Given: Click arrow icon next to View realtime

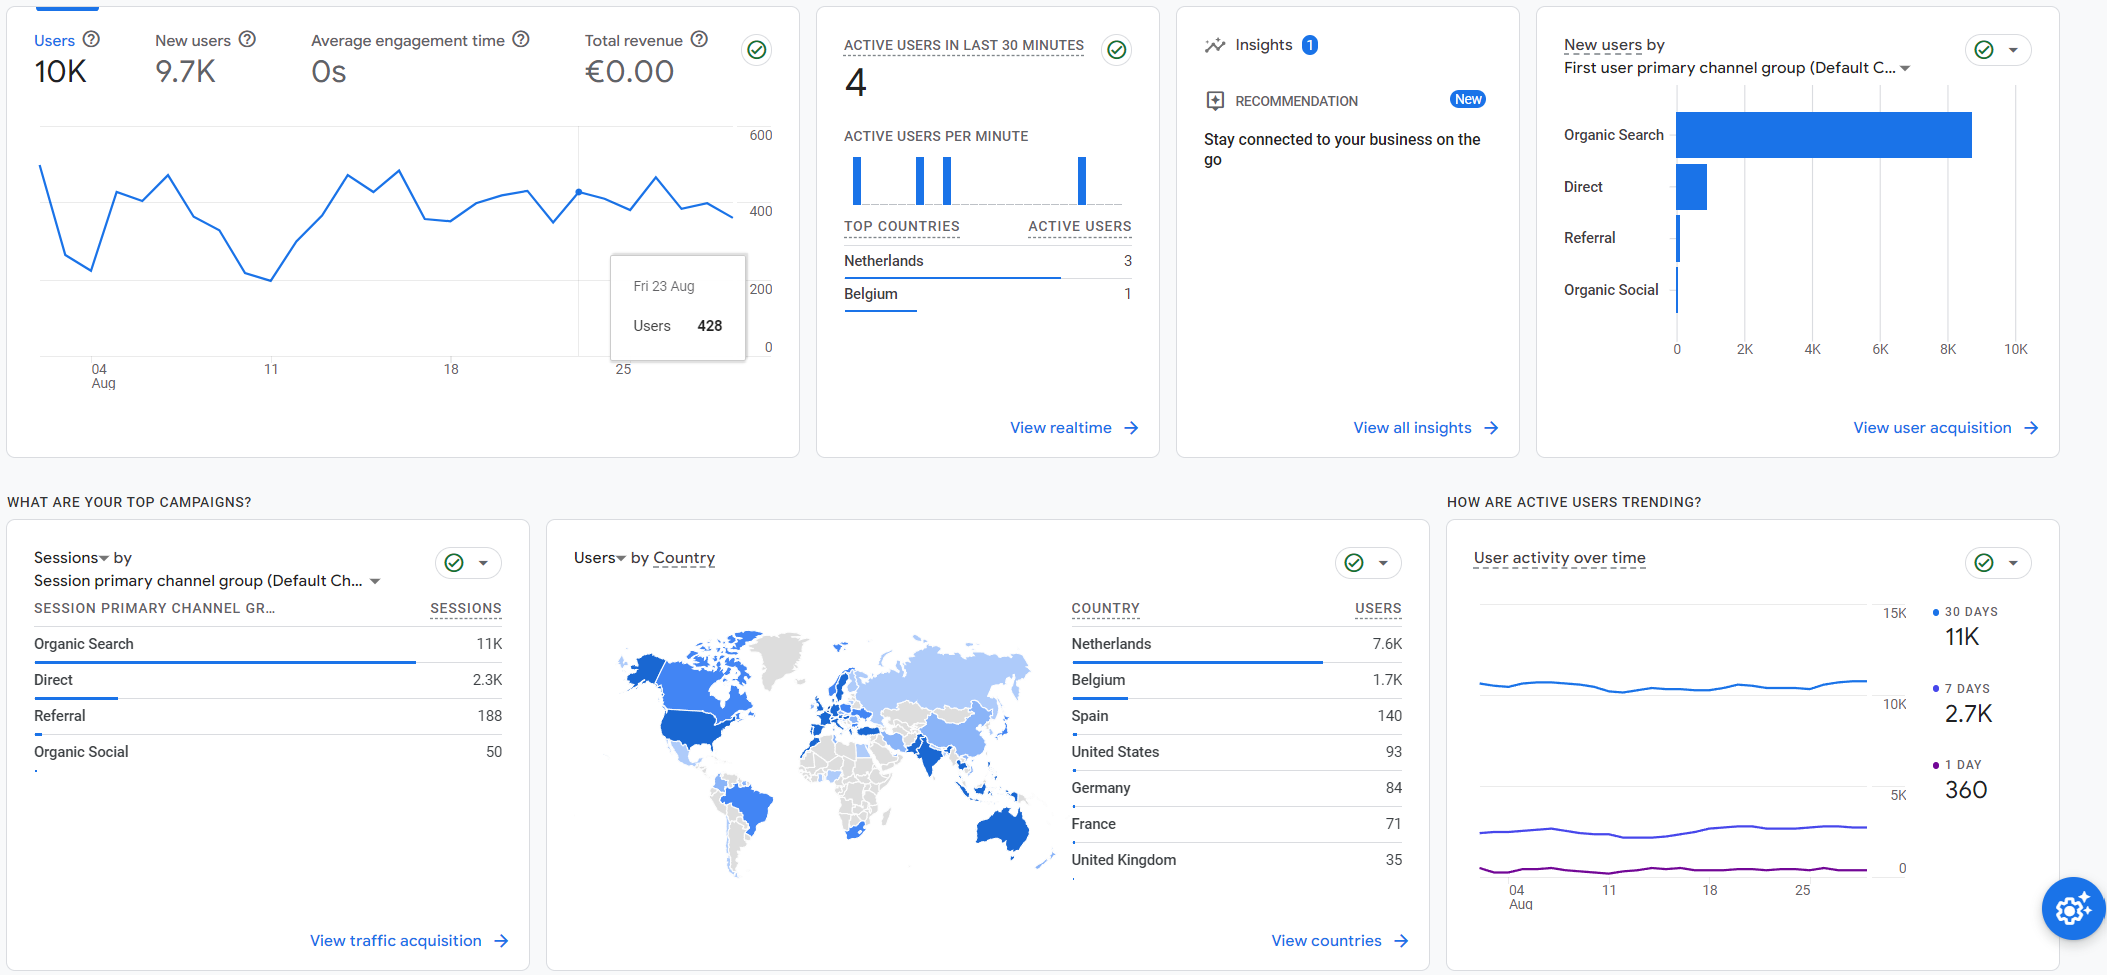Looking at the screenshot, I should point(1131,428).
